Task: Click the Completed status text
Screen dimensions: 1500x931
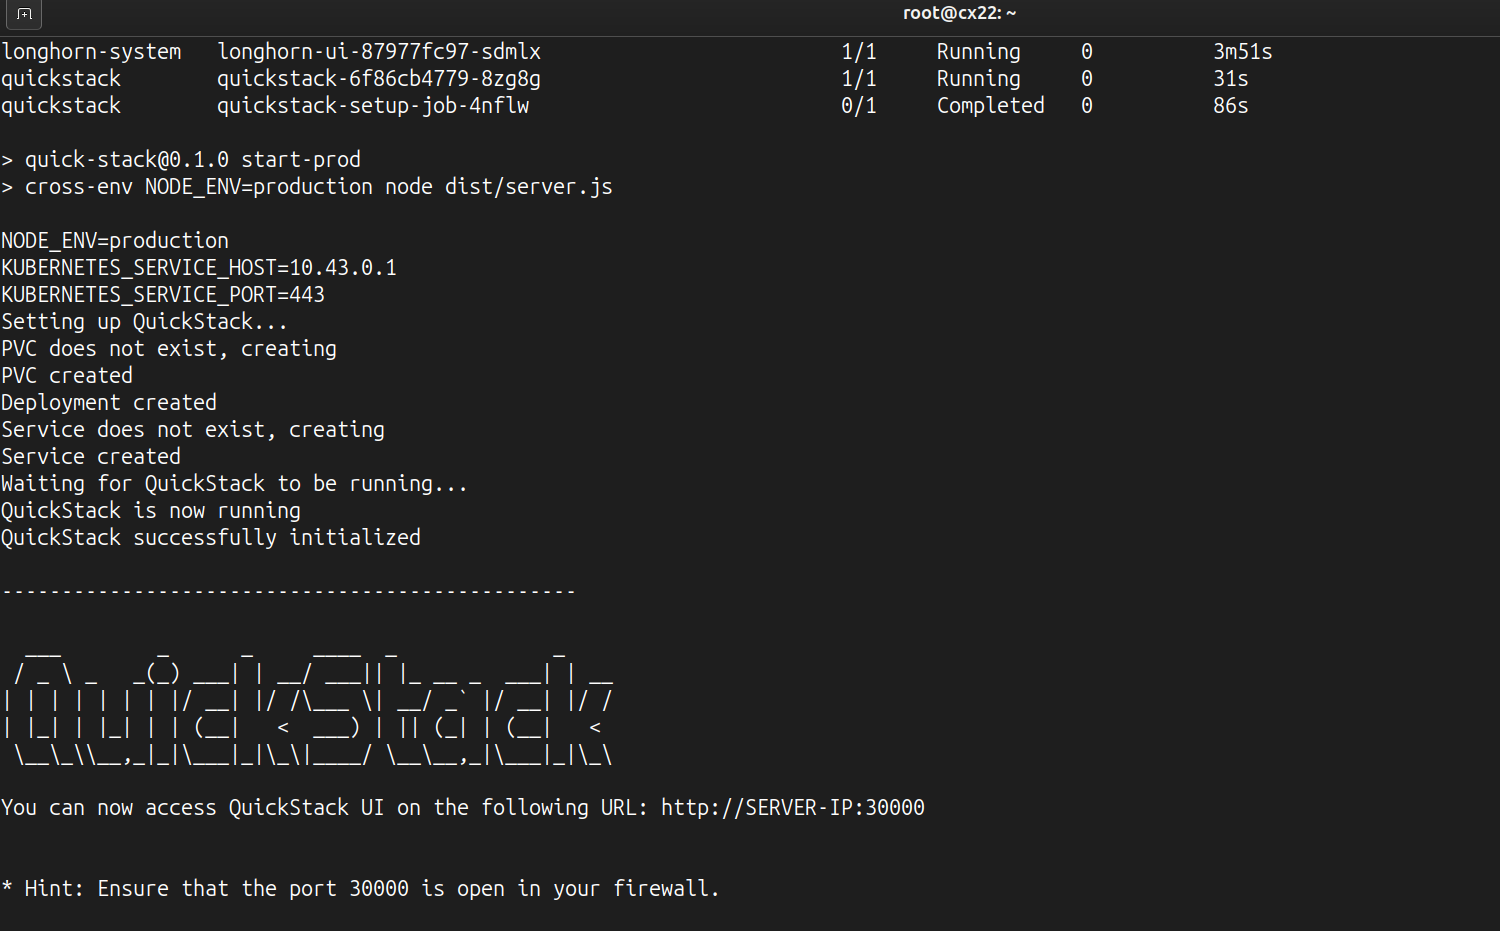Action: (990, 106)
